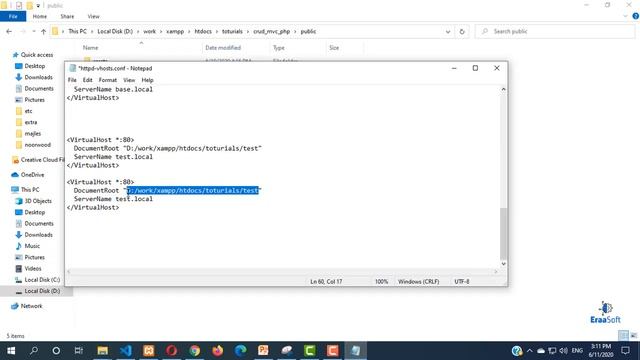This screenshot has height=360, width=640.
Task: Open Notepad Help menu
Action: (x=147, y=80)
